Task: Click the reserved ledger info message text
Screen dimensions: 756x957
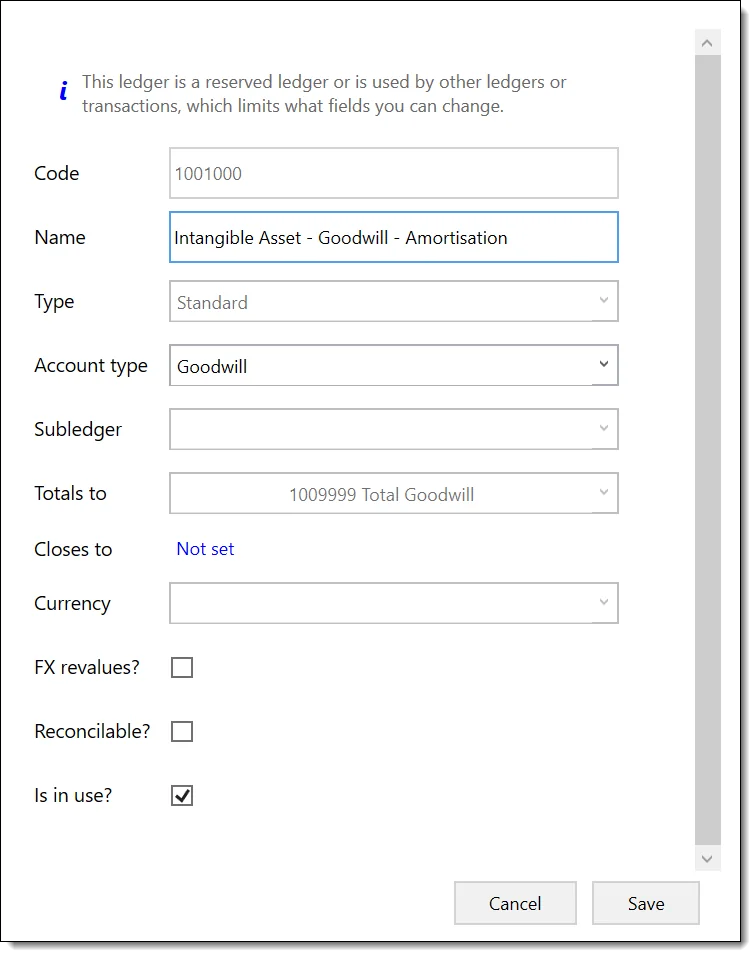Action: tap(324, 93)
